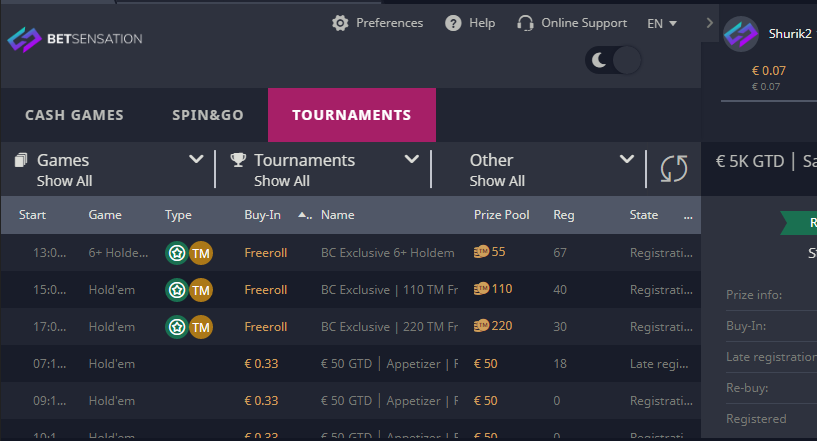Screen dimensions: 817x441
Task: Expand the Tournaments filter dropdown
Action: click(411, 160)
